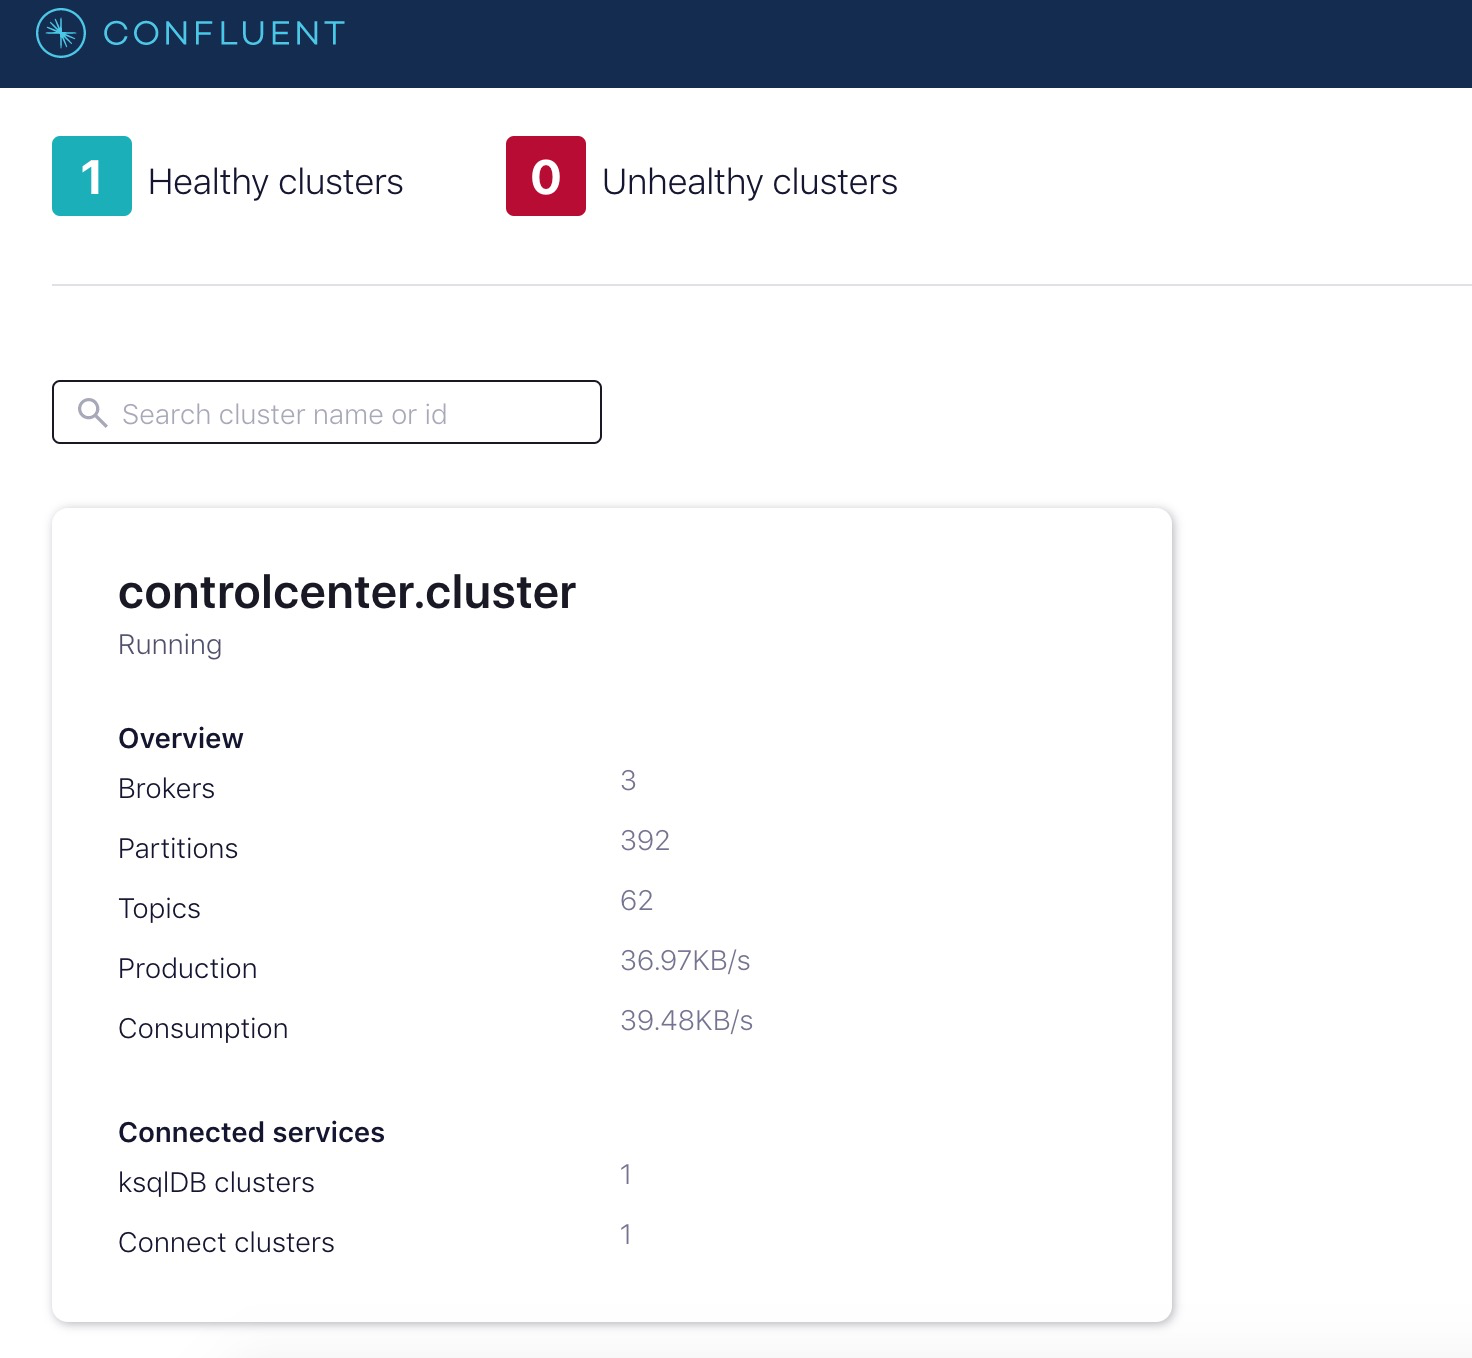Click the Connect clusters count 1
The width and height of the screenshot is (1472, 1358).
tap(626, 1234)
